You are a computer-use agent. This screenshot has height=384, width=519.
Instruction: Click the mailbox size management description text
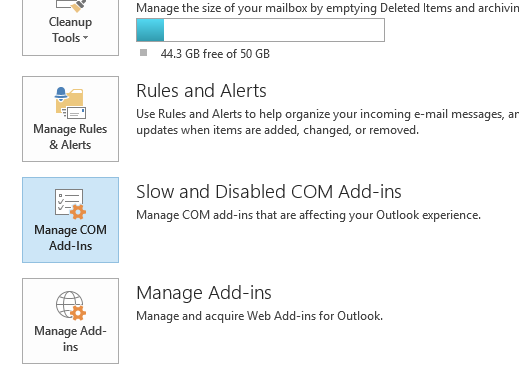pos(328,8)
